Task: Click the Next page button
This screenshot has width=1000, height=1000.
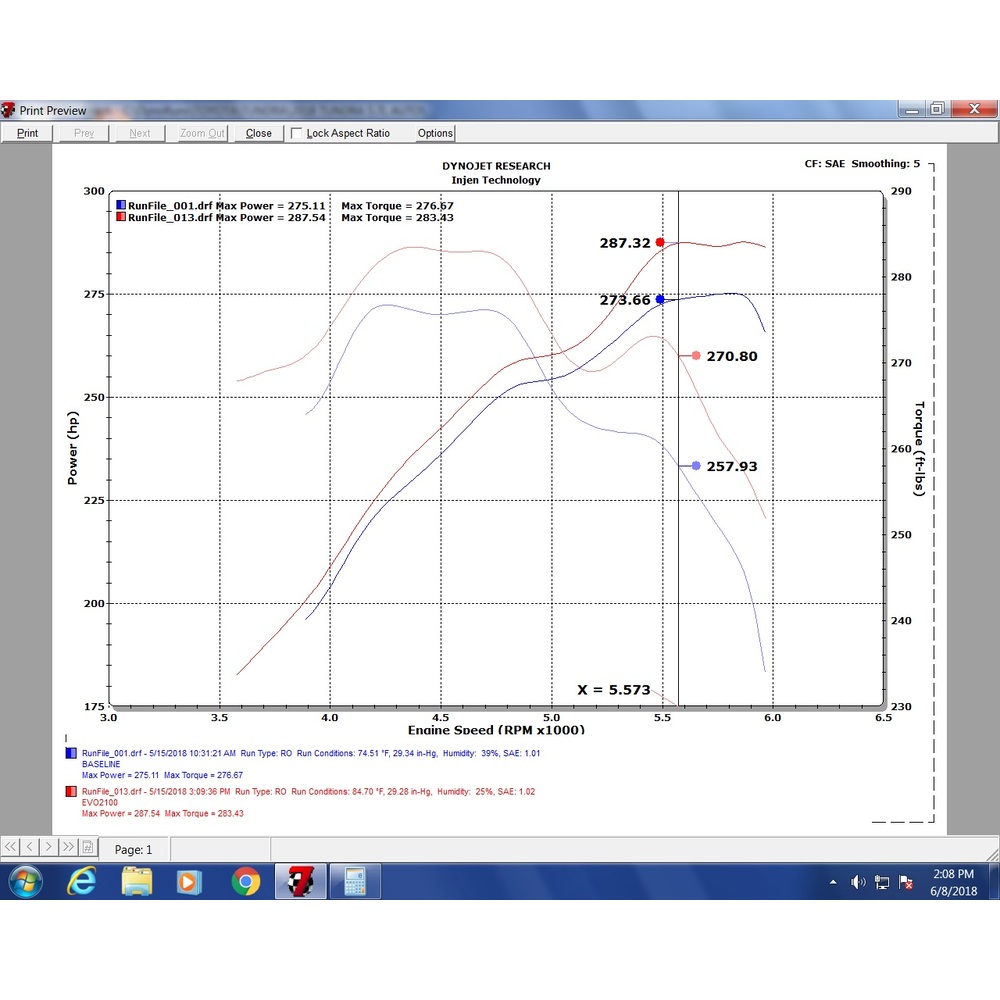Action: (x=140, y=133)
